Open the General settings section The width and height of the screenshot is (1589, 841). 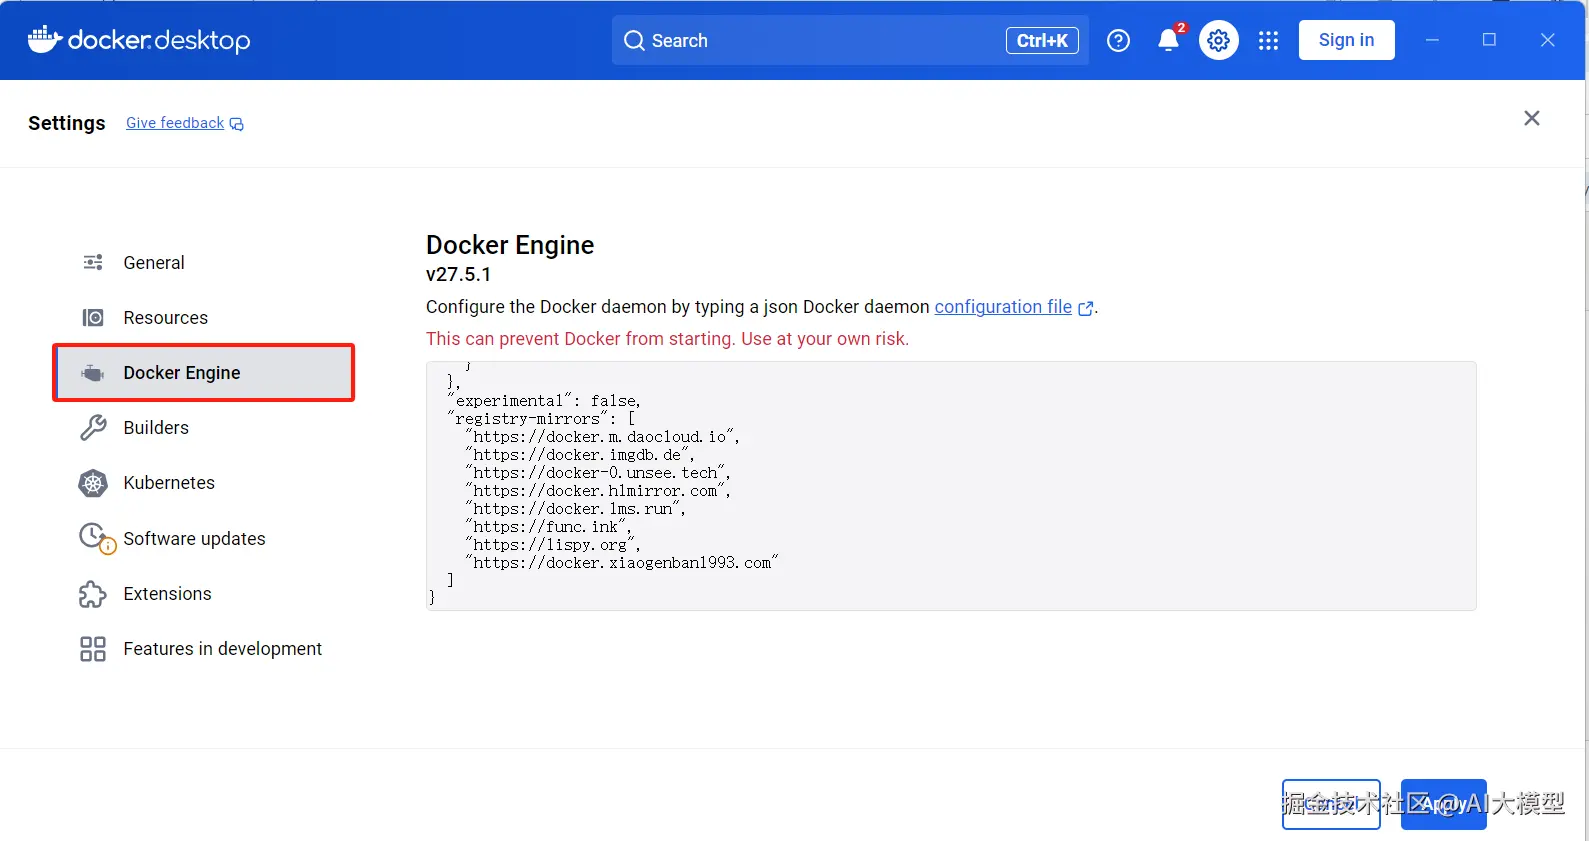tap(204, 262)
